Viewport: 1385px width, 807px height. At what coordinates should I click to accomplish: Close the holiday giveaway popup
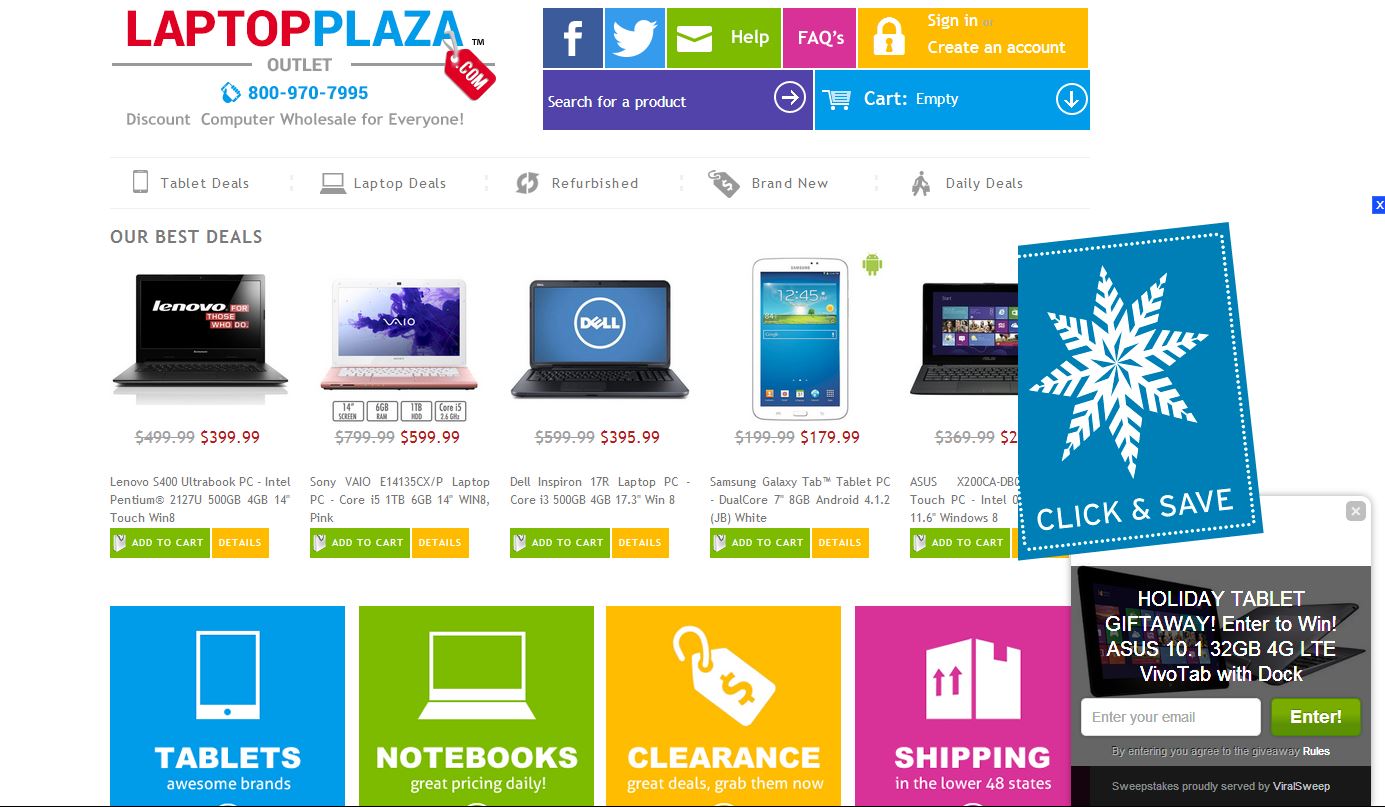click(x=1355, y=511)
